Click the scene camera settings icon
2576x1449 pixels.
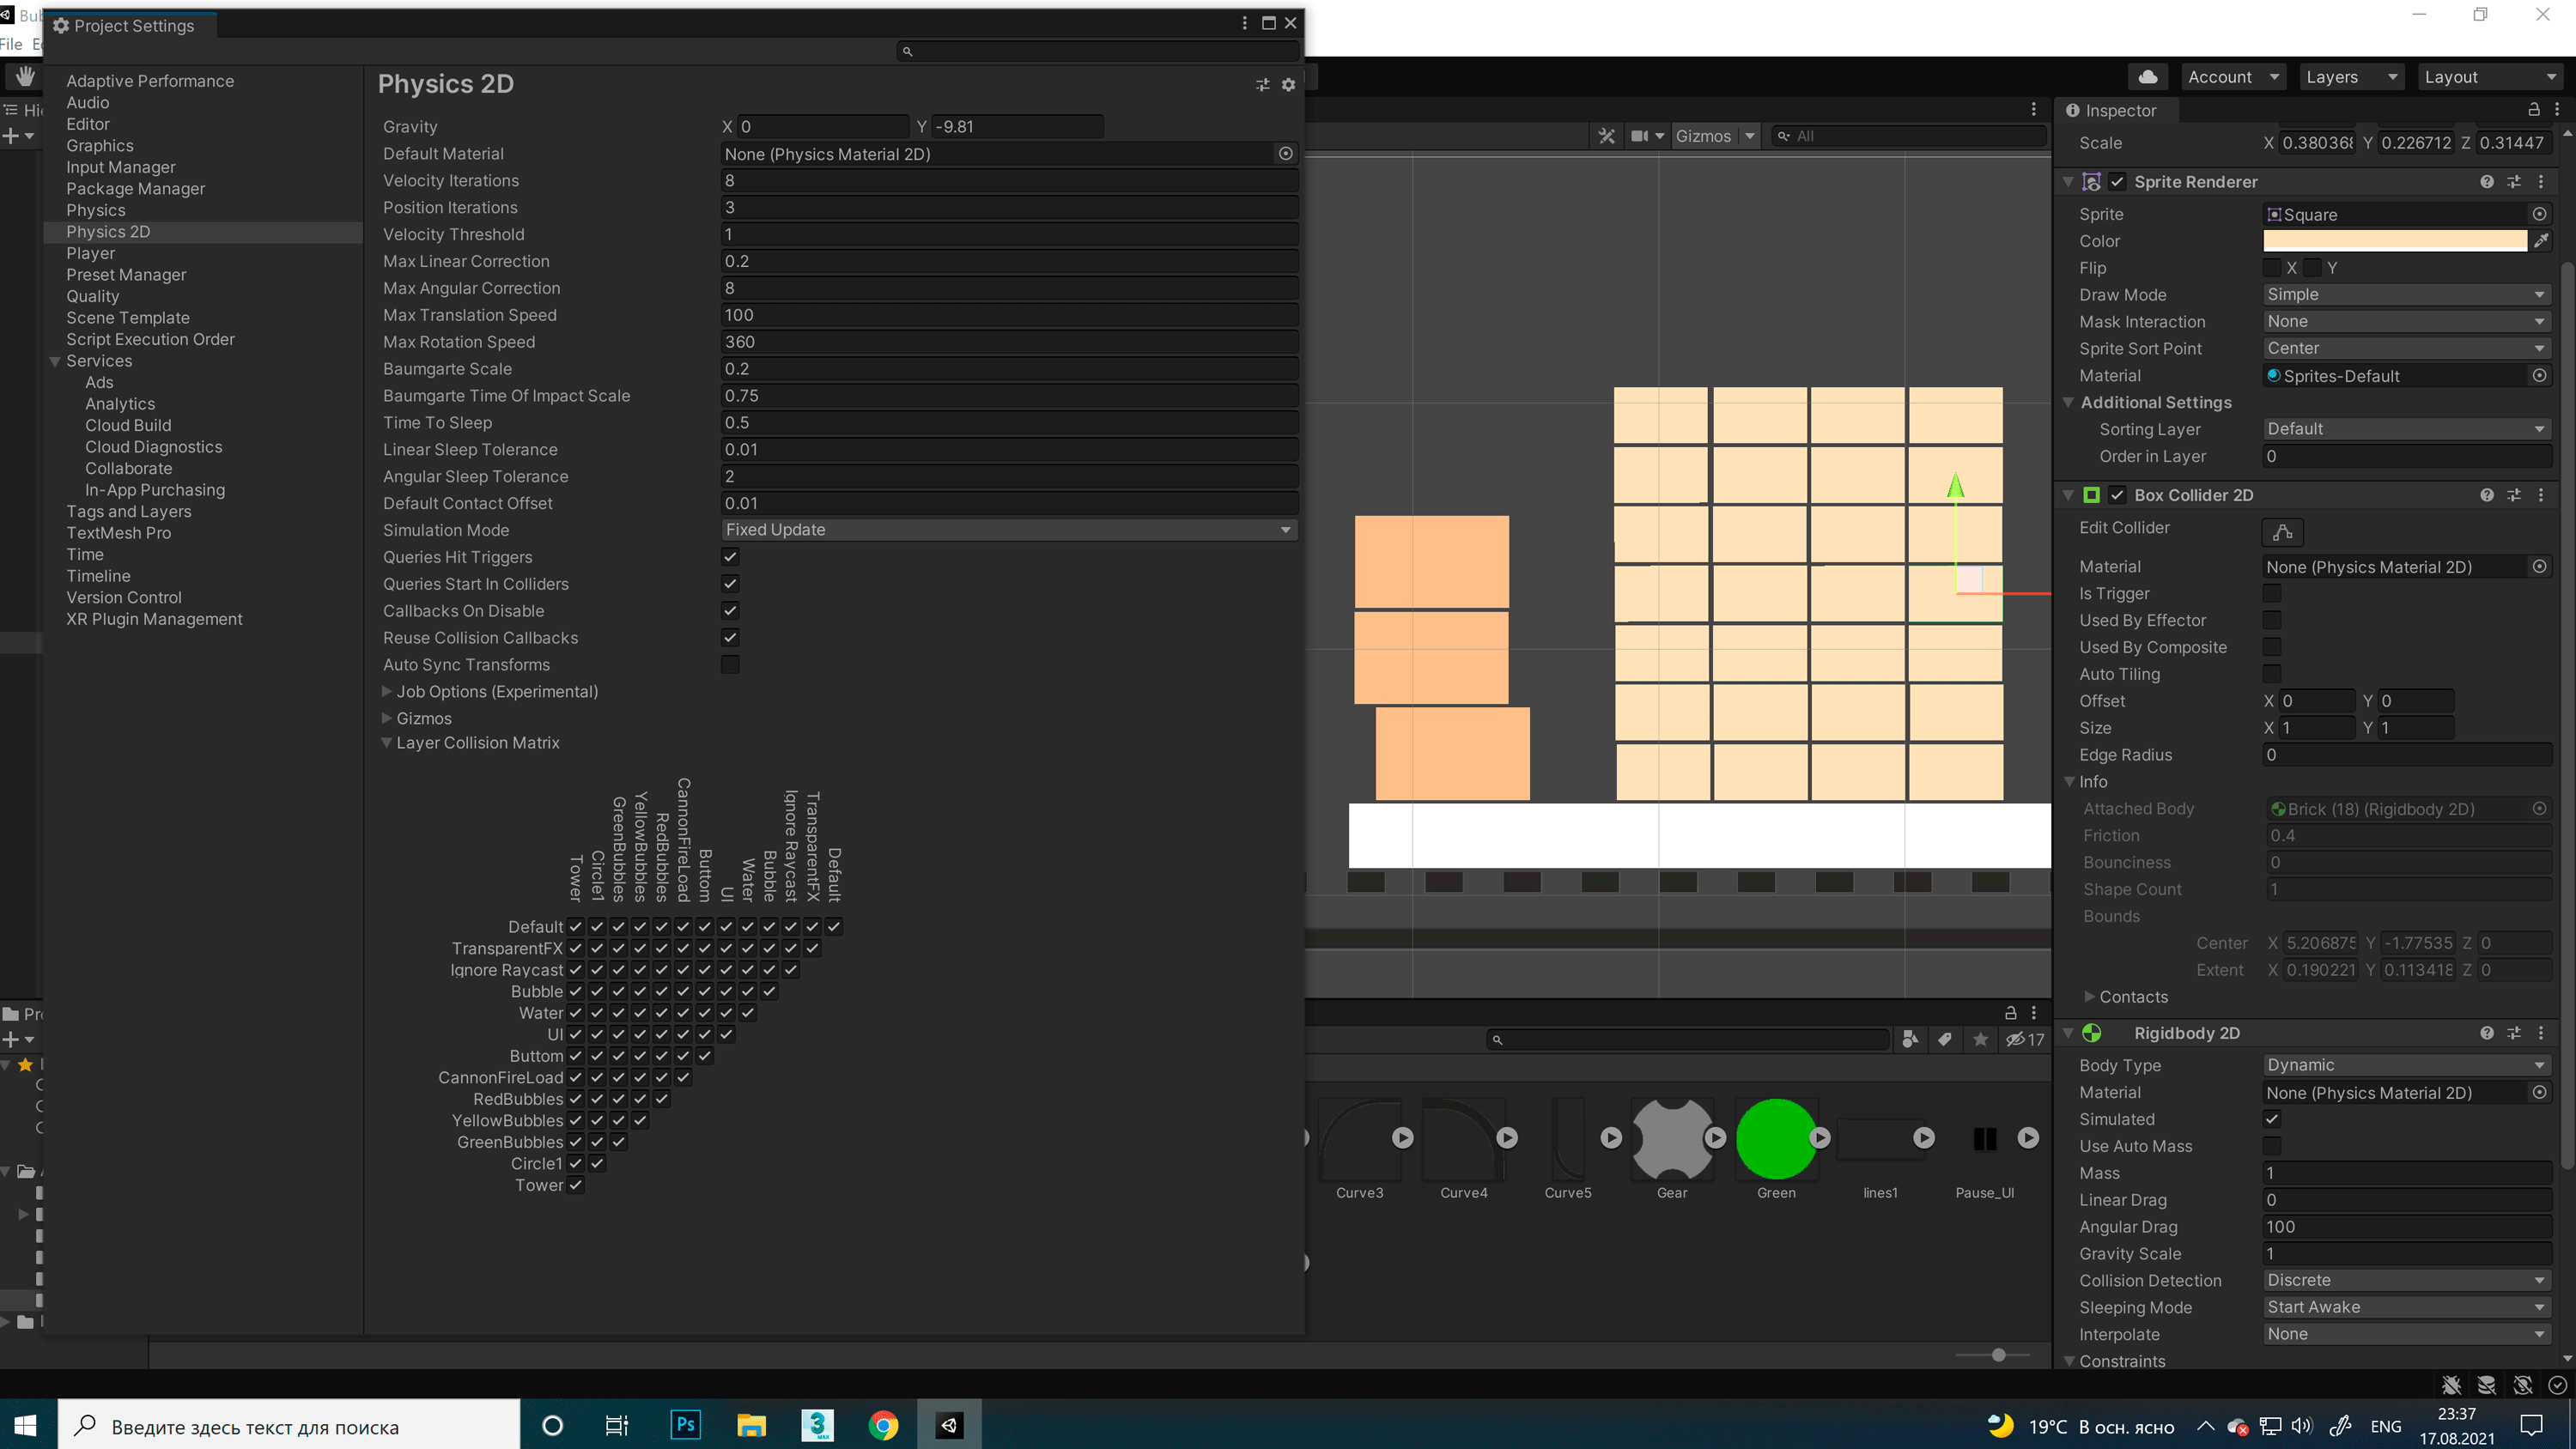(1640, 136)
